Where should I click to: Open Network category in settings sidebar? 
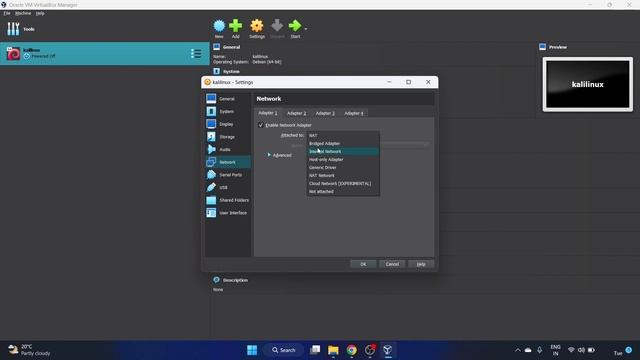(228, 162)
